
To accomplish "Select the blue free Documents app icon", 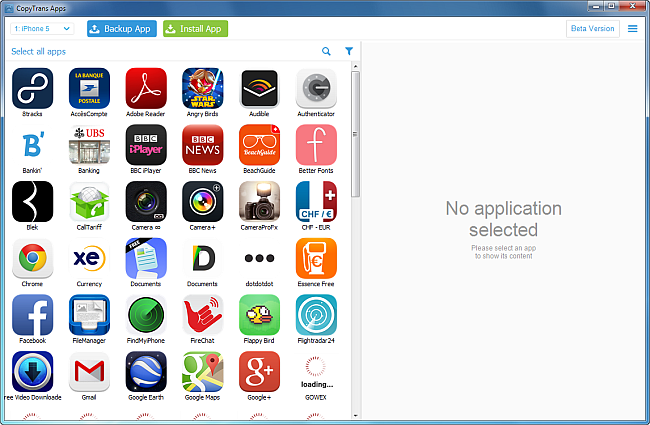I will tap(146, 258).
